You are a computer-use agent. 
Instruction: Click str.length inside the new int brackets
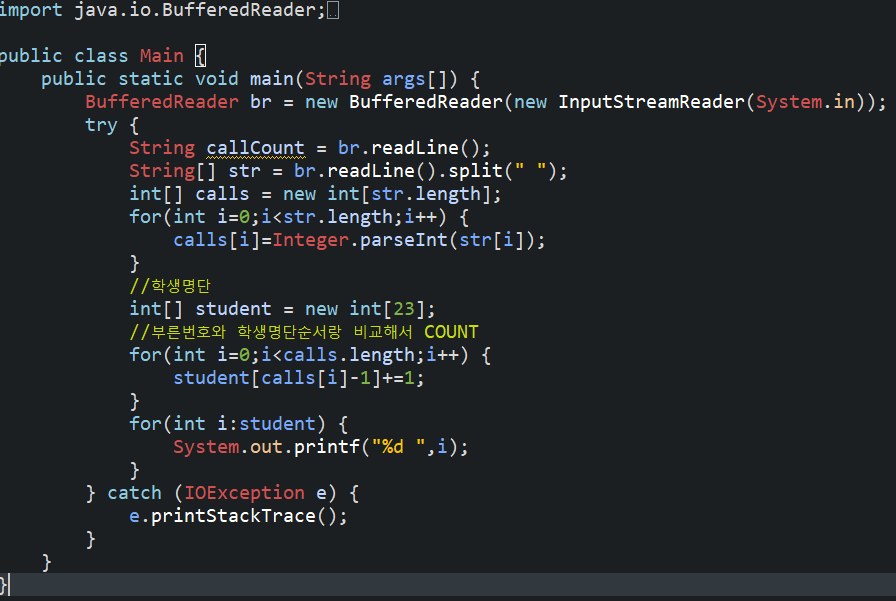pyautogui.click(x=426, y=194)
